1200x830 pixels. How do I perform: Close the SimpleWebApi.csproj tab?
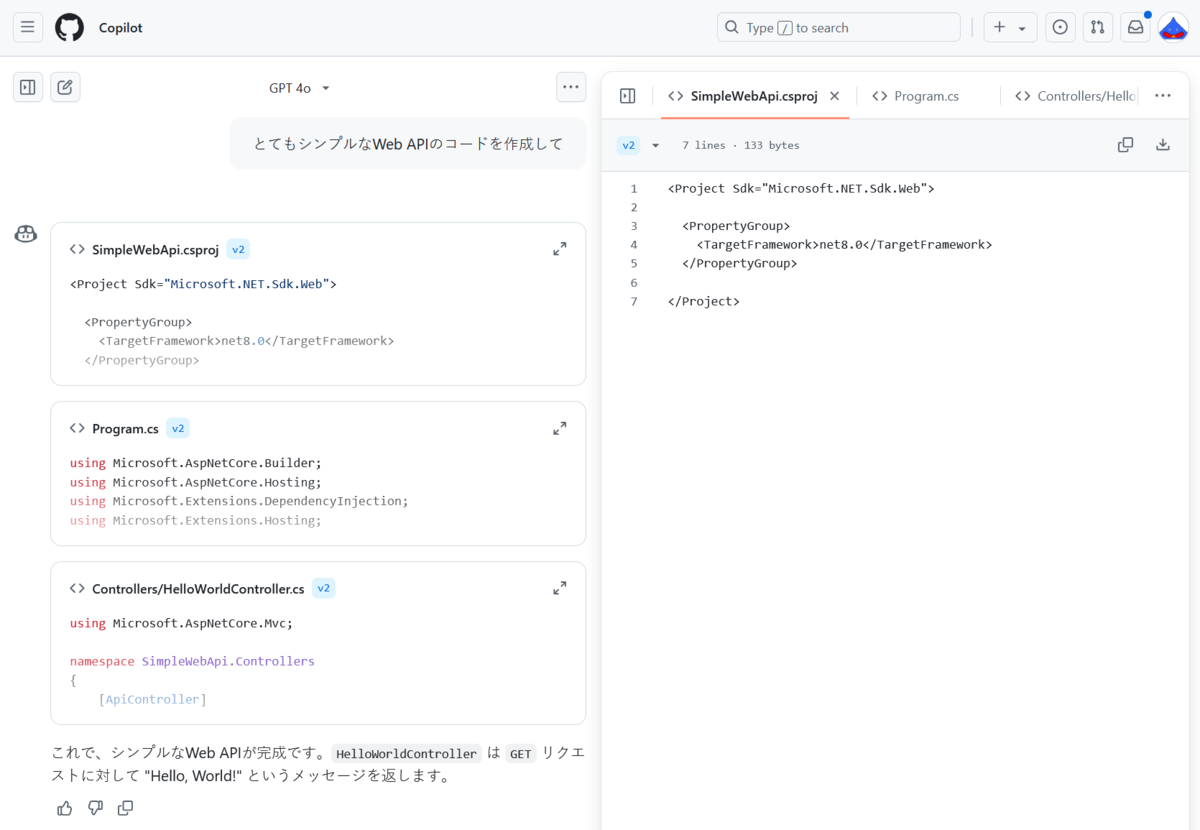(x=835, y=96)
